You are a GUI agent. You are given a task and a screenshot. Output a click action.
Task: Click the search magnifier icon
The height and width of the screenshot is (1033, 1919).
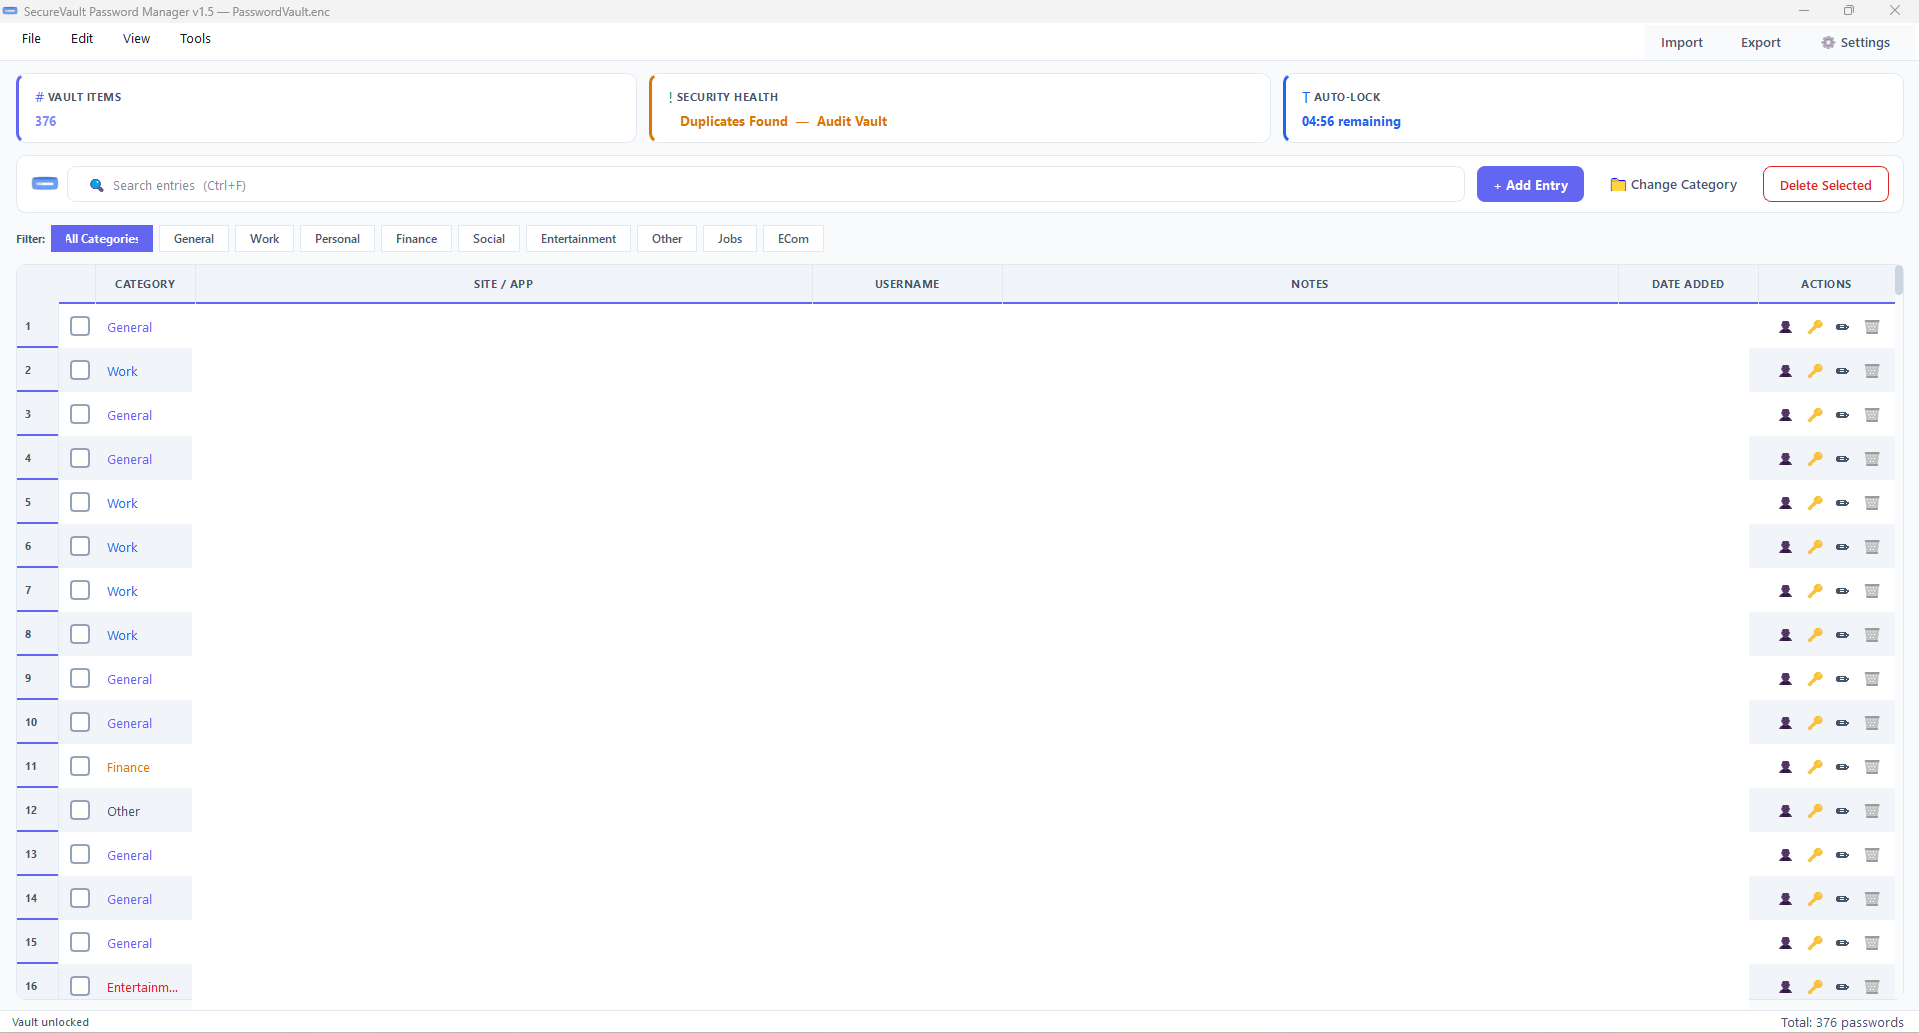[x=97, y=185]
